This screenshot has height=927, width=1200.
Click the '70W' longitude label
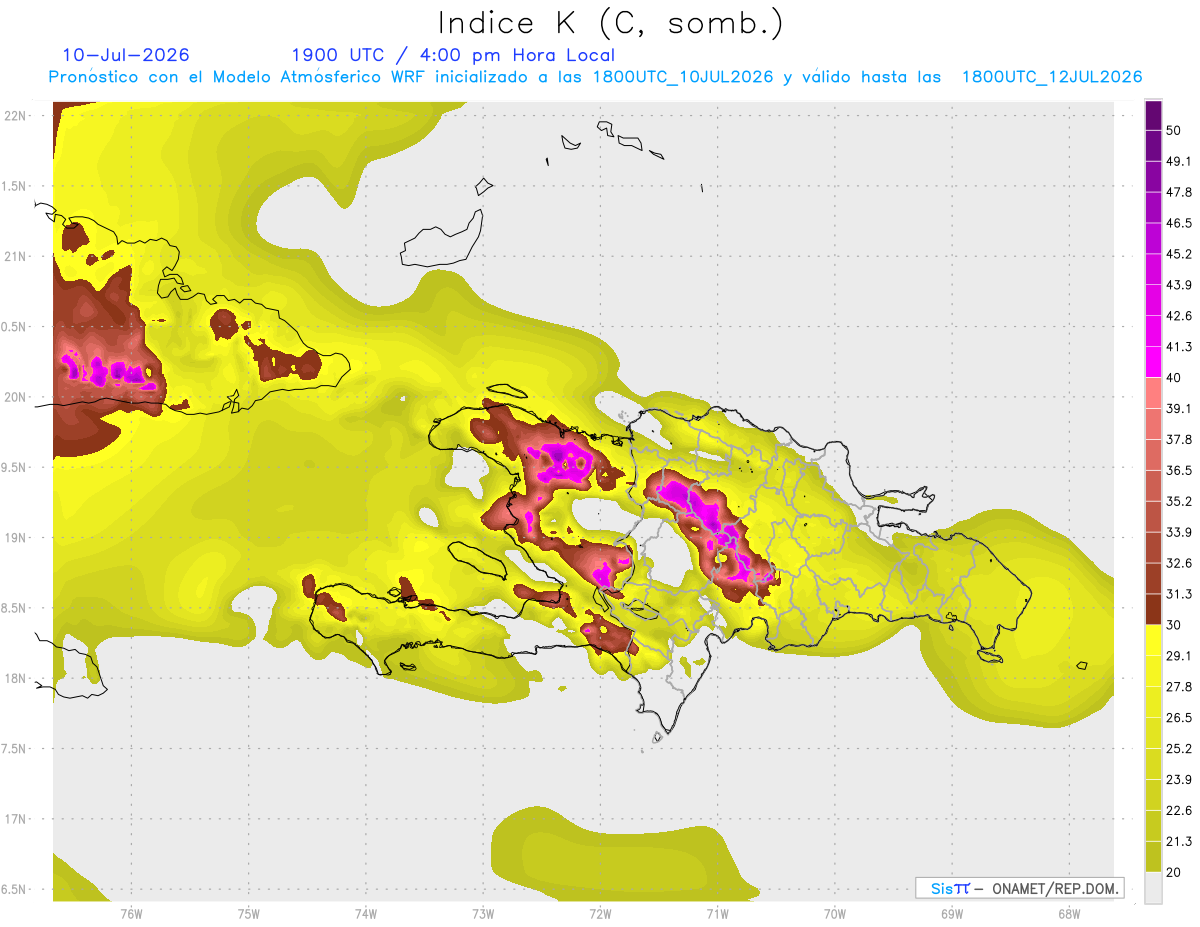(834, 913)
